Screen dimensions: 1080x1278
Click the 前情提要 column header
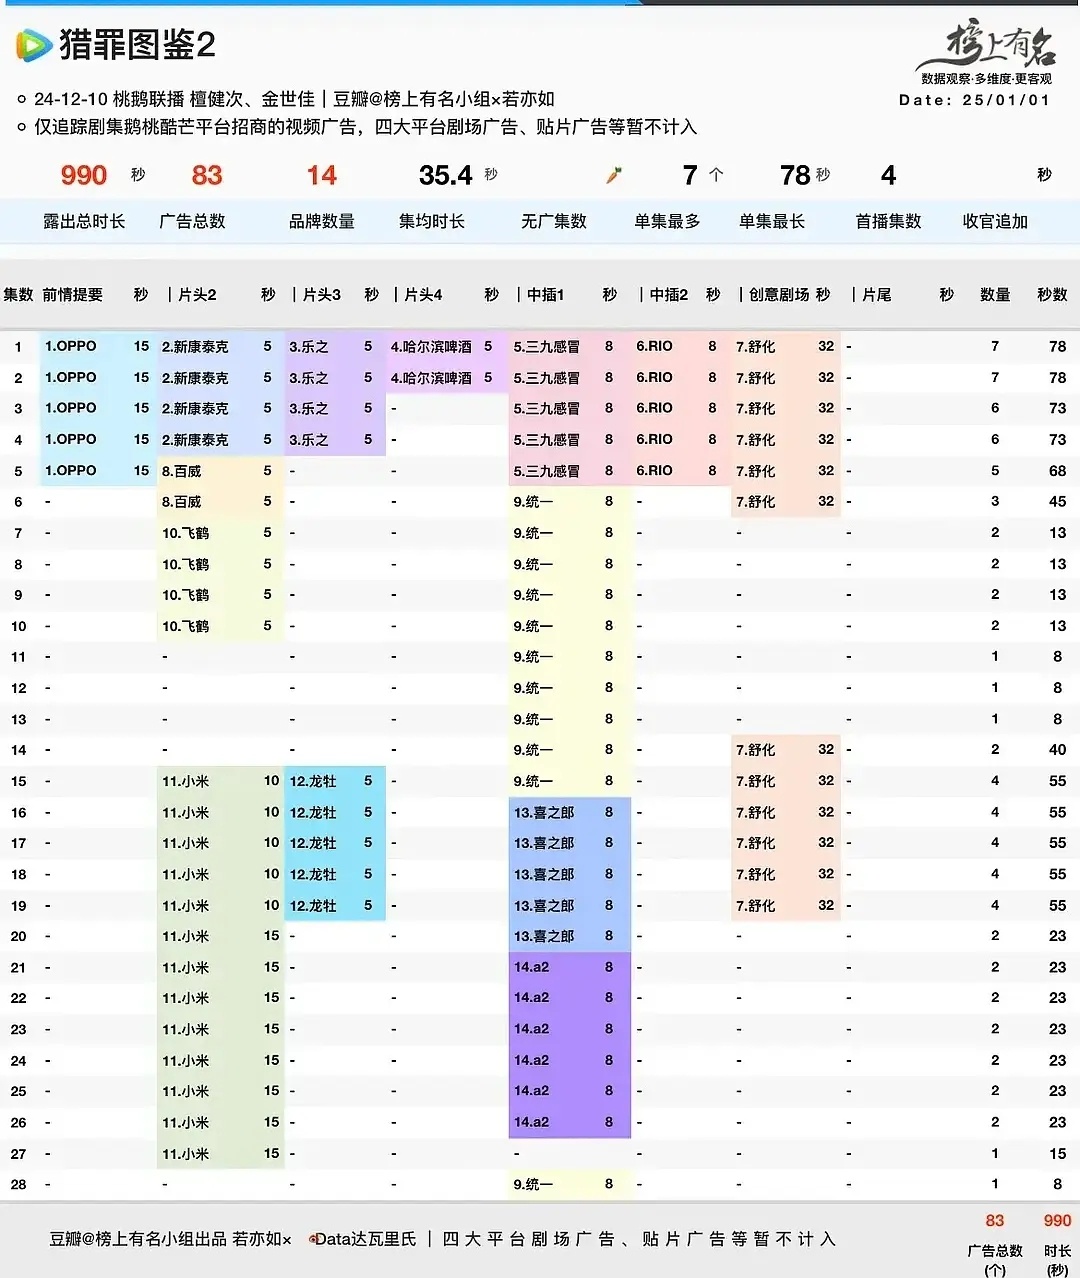point(73,294)
